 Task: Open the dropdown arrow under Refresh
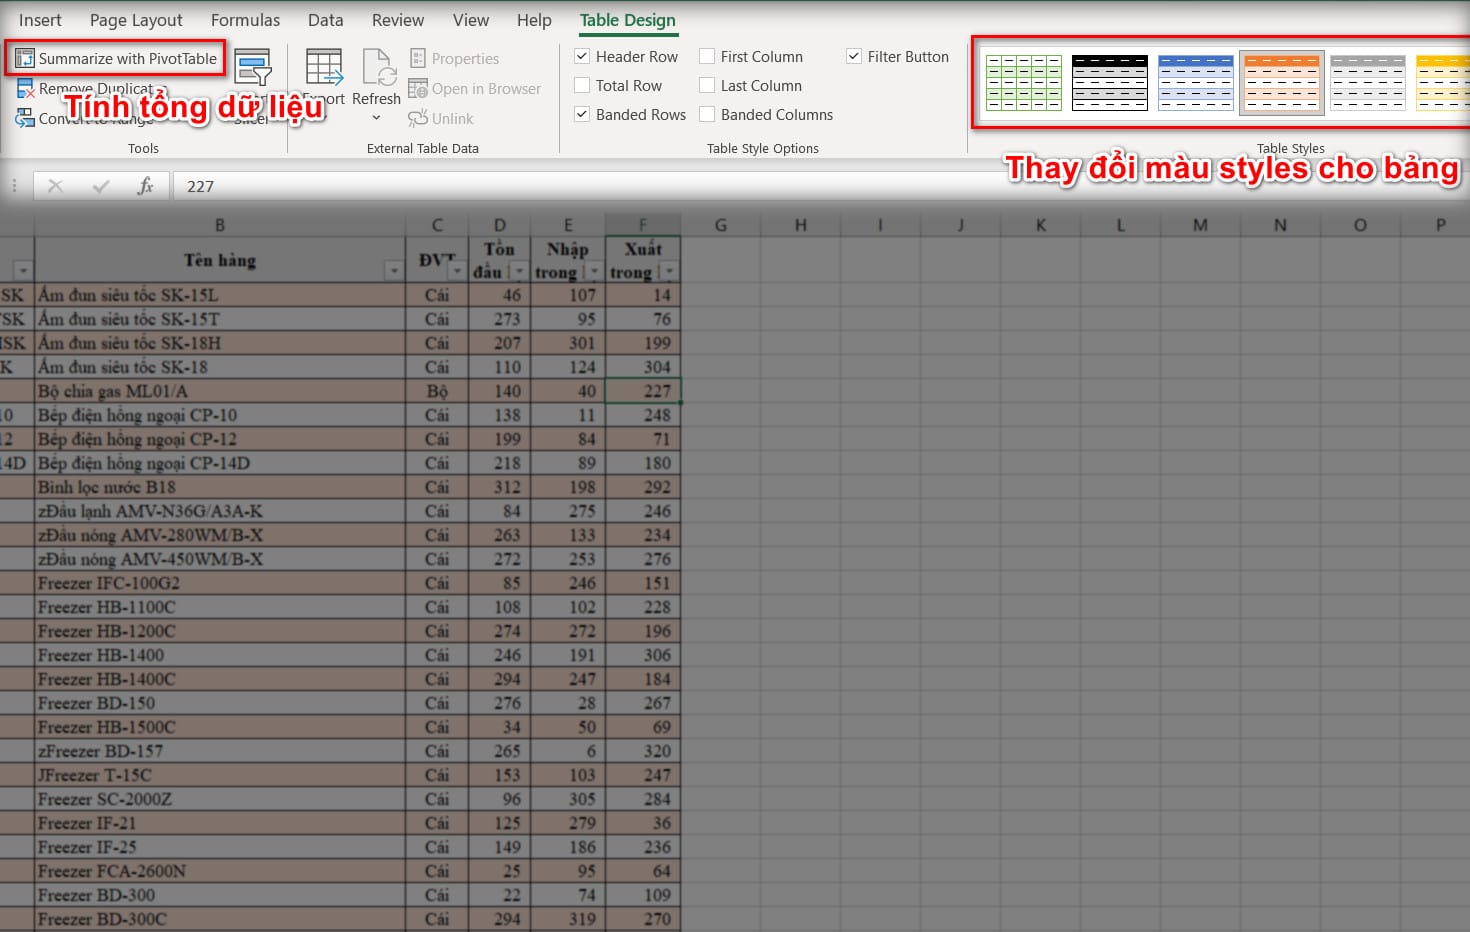click(x=376, y=118)
